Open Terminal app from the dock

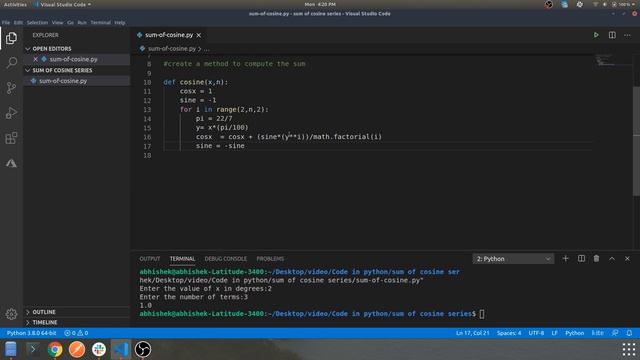(33, 349)
